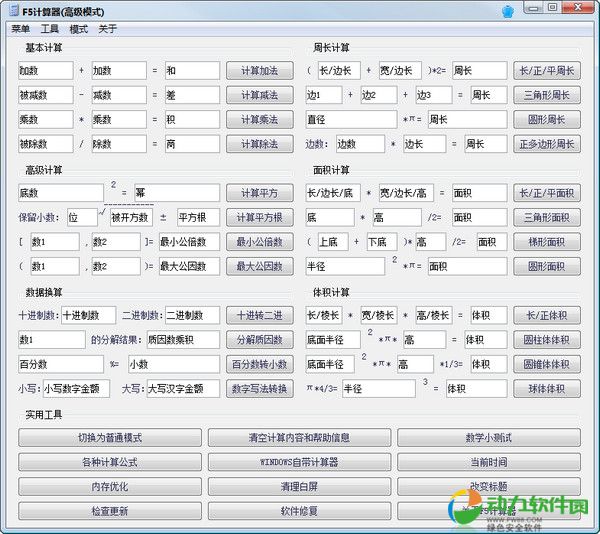Click the blue skin icon in title bar
Screen dimensions: 600x534
tap(507, 10)
